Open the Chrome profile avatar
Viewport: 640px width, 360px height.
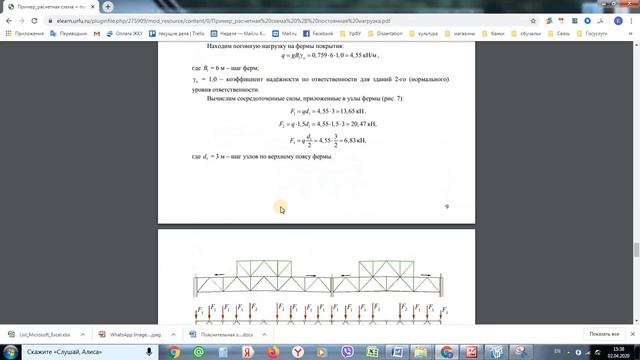[x=618, y=21]
